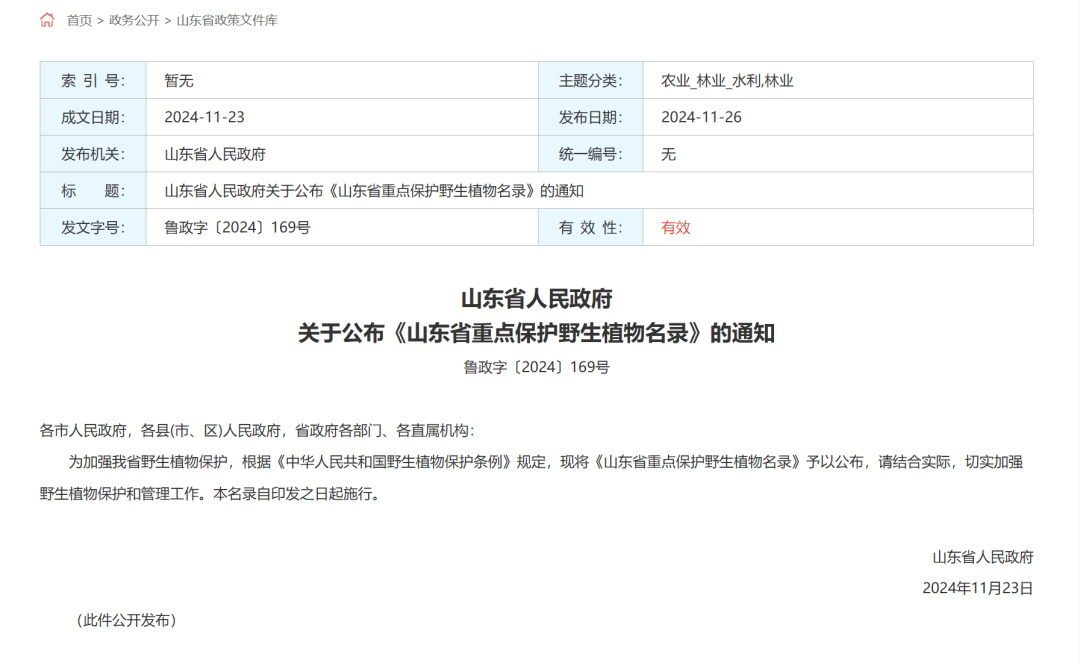The width and height of the screenshot is (1080, 663).
Task: Click the 统一编号 value 无
Action: tap(668, 154)
